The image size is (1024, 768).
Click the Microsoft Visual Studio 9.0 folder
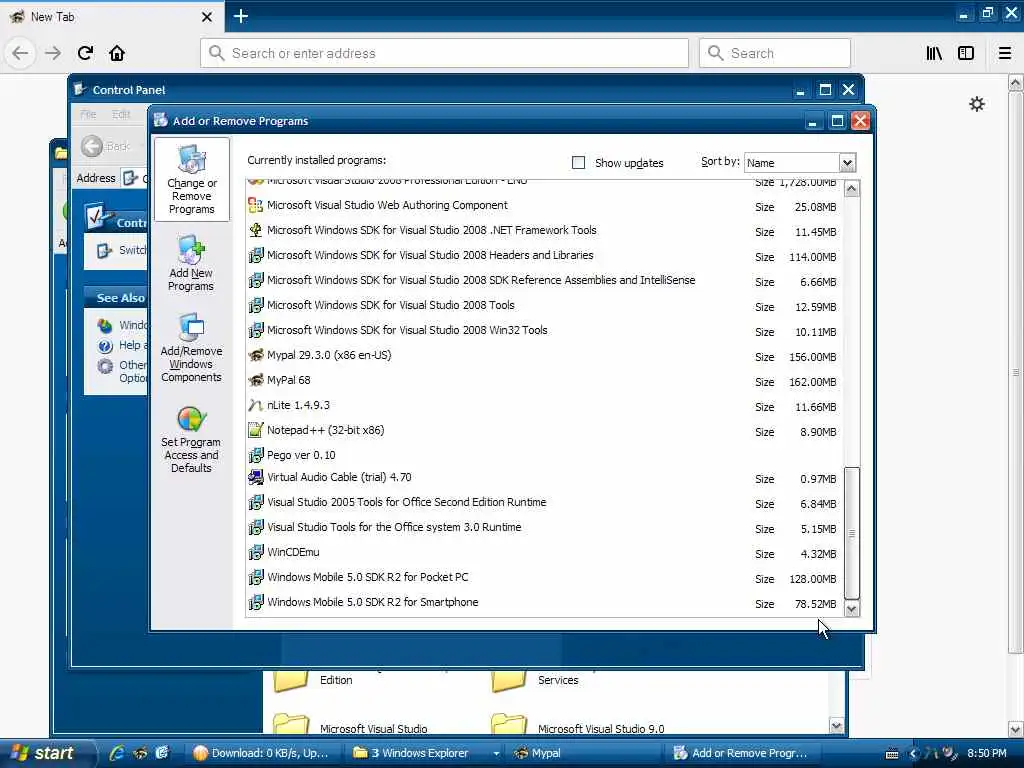578,726
